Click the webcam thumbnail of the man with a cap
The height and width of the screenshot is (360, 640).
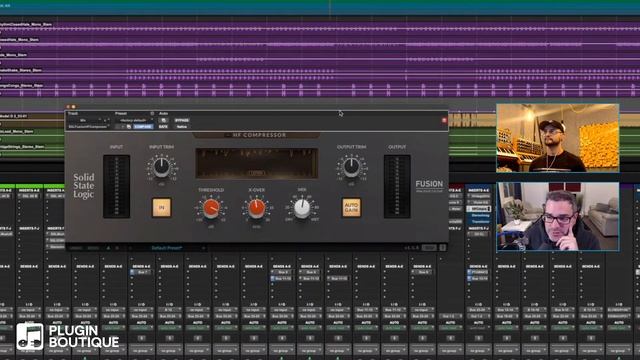click(x=558, y=138)
